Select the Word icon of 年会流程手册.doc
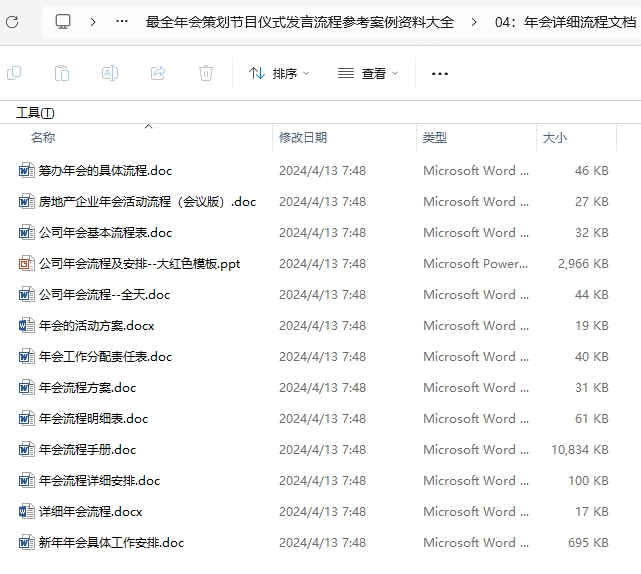The width and height of the screenshot is (641, 574). 26,450
